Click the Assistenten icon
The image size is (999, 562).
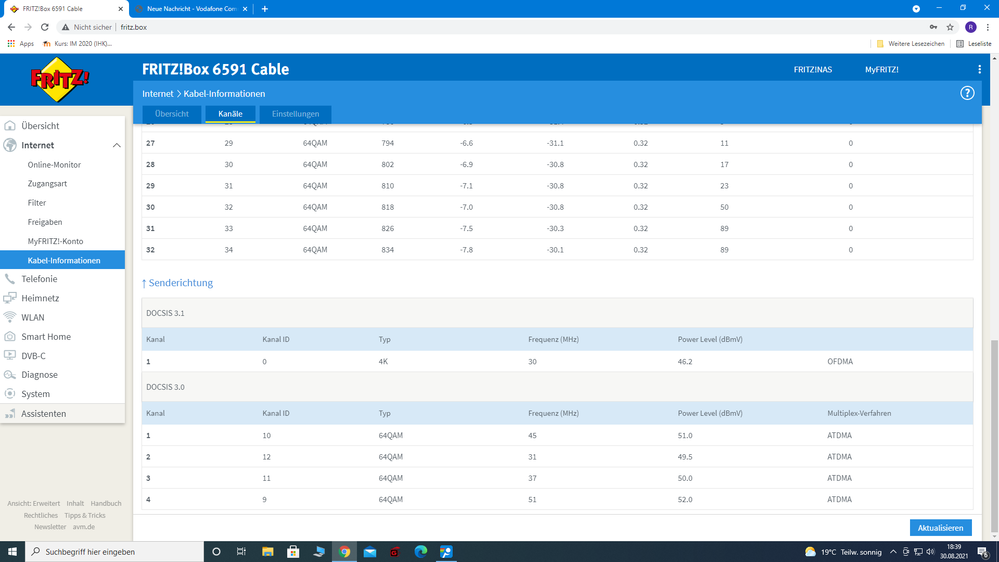pyautogui.click(x=10, y=414)
